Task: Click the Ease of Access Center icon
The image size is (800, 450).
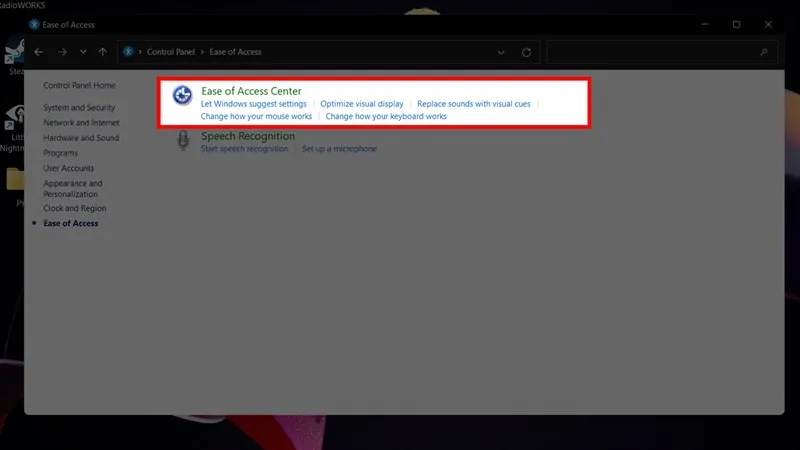Action: [x=182, y=96]
